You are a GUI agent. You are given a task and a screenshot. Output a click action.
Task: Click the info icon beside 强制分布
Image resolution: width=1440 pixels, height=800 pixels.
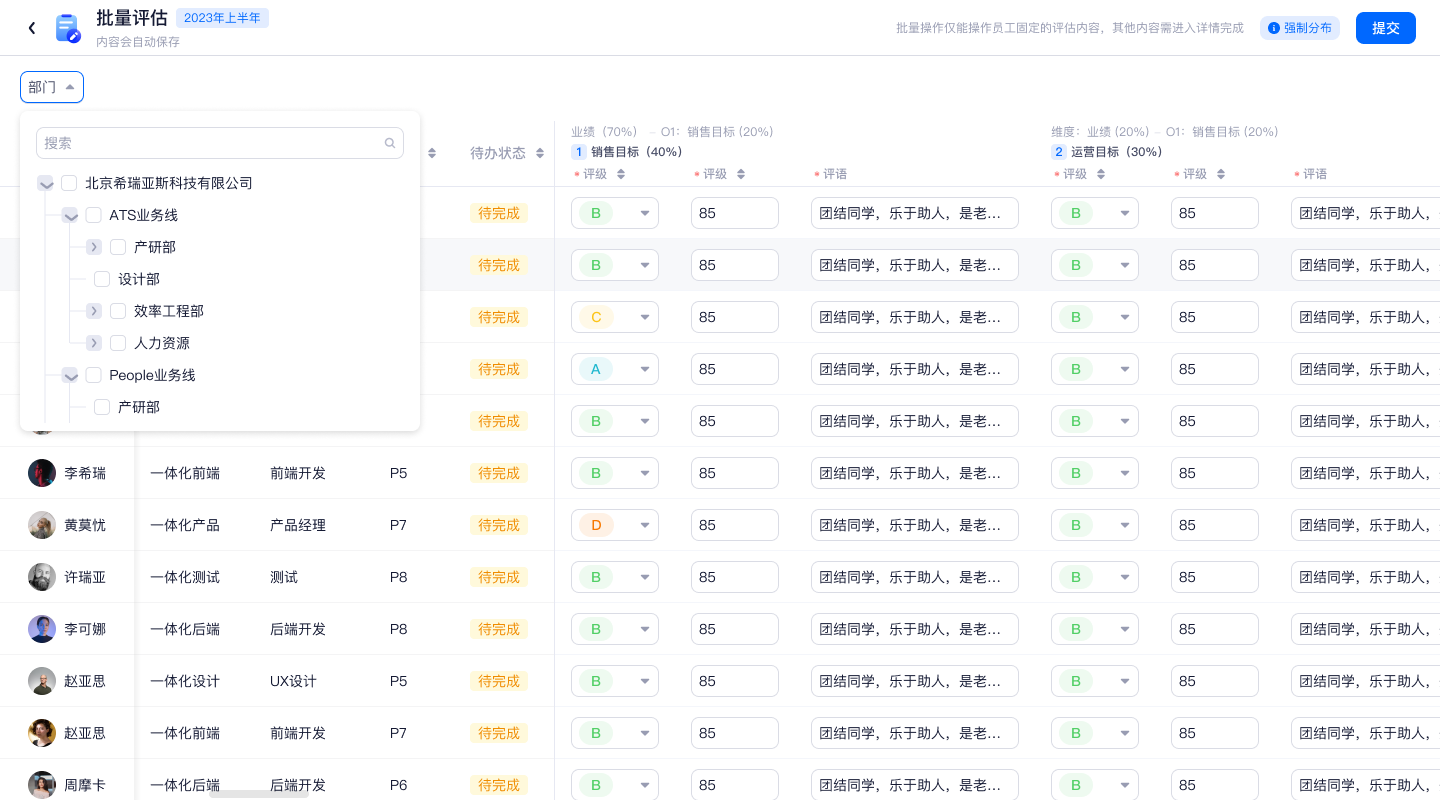coord(1273,28)
